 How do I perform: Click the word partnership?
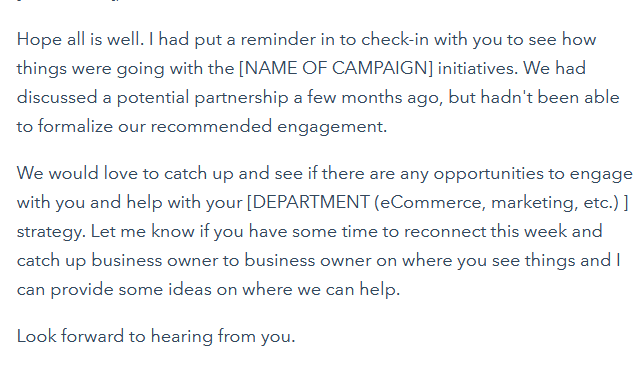(x=241, y=99)
